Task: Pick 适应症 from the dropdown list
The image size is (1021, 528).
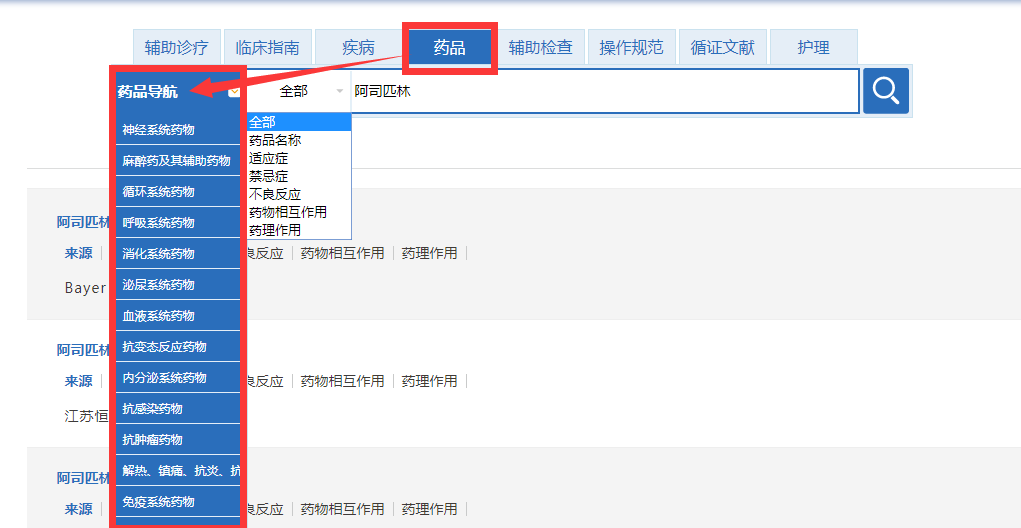Action: click(299, 158)
